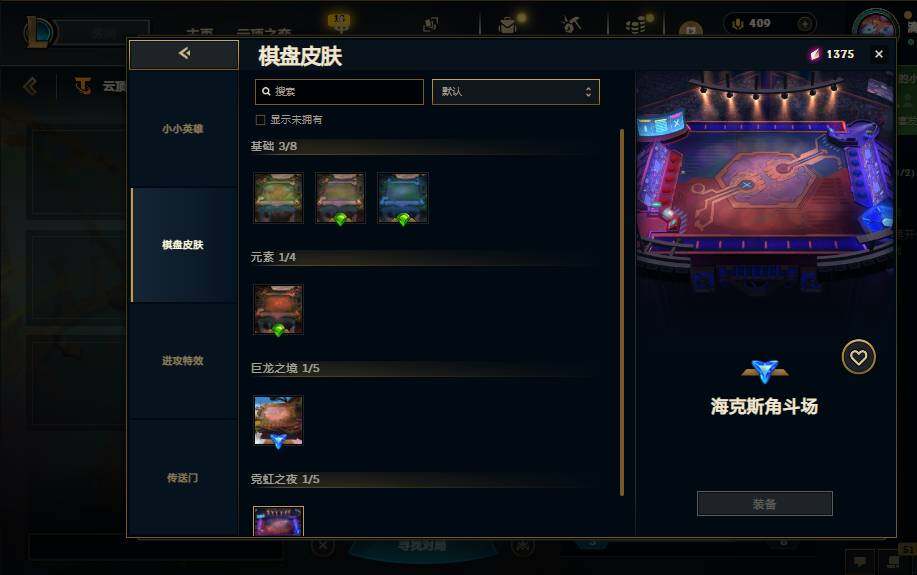Switch to the 进攻特效 tab

(x=183, y=361)
